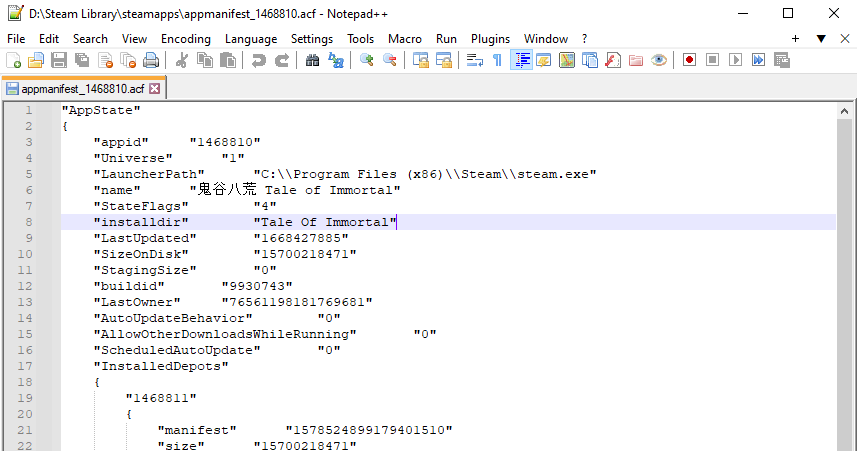Viewport: 857px width, 451px height.
Task: Click the Open file folder icon
Action: 36,60
